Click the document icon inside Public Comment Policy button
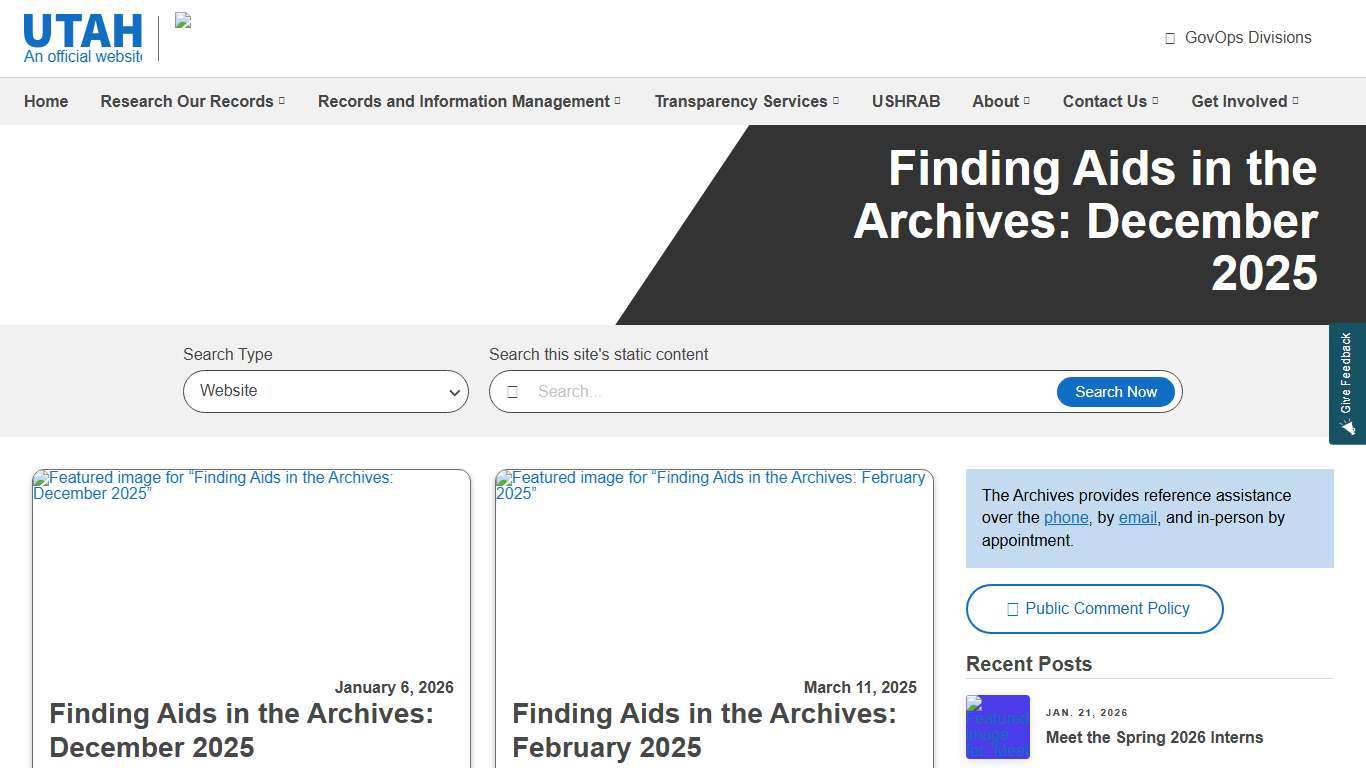 [x=1012, y=608]
